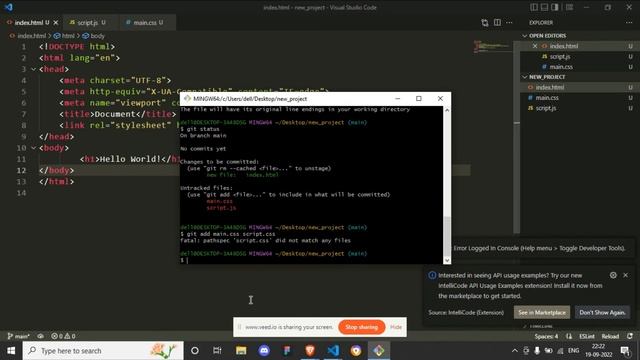
Task: Open the IntelliCode notification gear settings
Action: pos(613,275)
